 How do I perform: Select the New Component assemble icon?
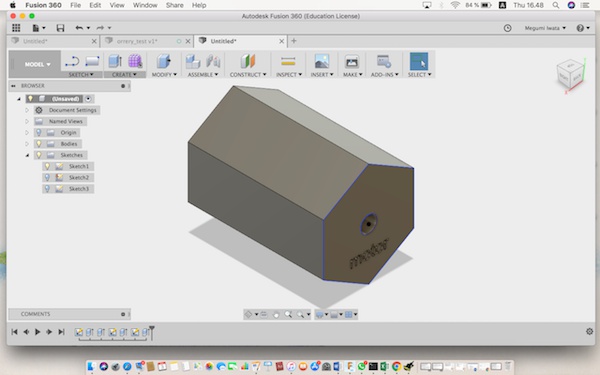[193, 61]
